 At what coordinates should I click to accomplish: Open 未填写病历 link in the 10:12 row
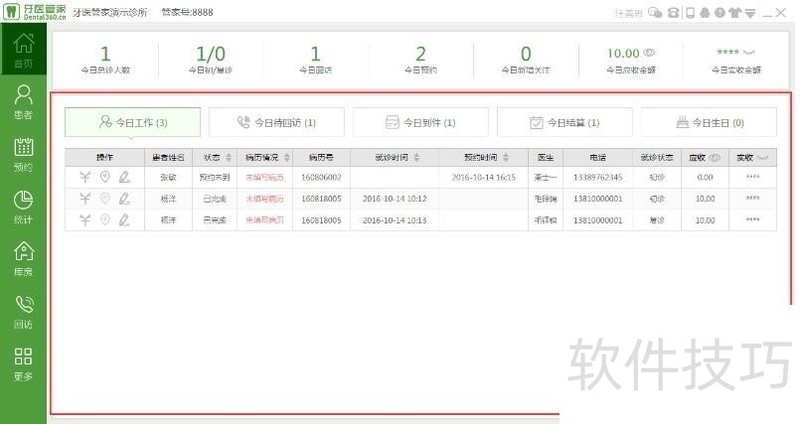pos(265,199)
